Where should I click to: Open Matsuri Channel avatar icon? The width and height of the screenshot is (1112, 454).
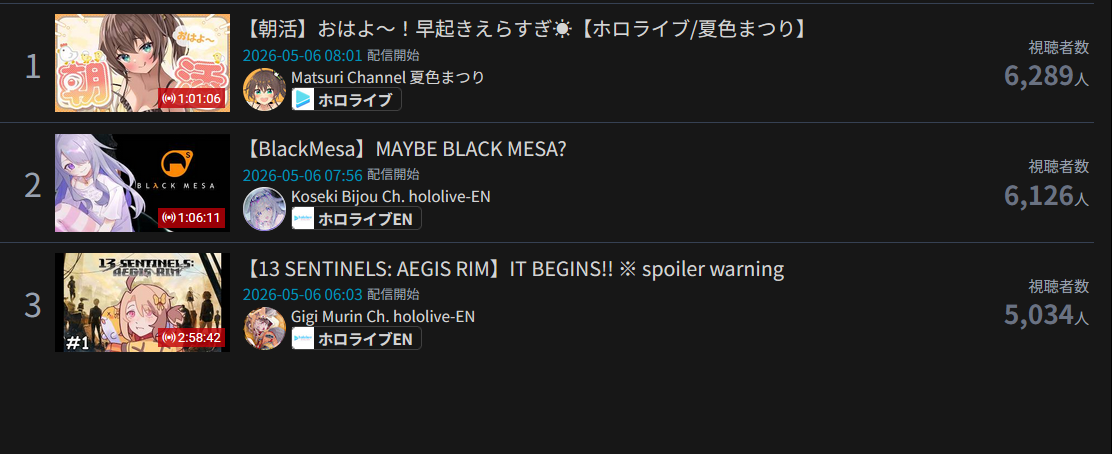pos(265,89)
